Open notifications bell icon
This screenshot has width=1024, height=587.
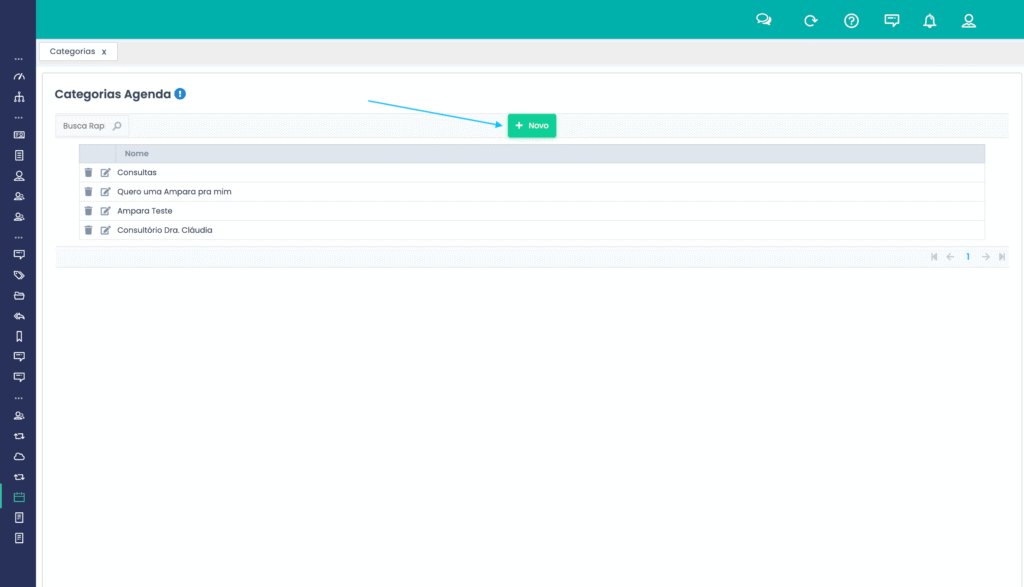pyautogui.click(x=929, y=20)
